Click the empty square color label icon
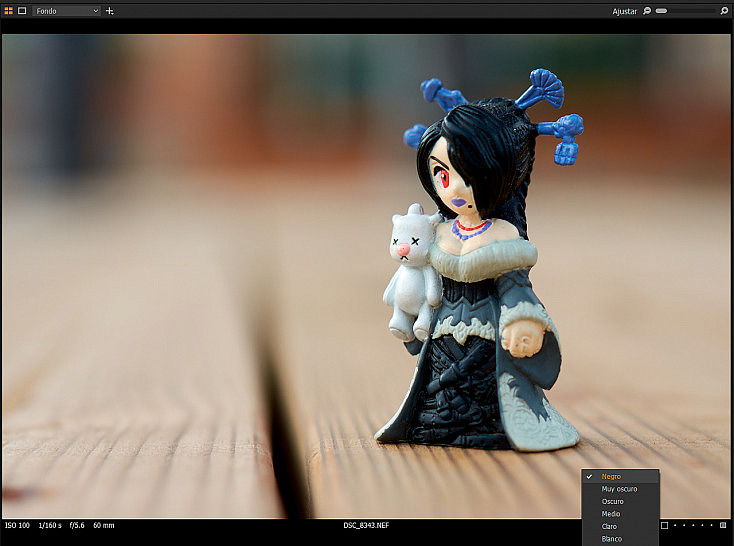 [664, 525]
